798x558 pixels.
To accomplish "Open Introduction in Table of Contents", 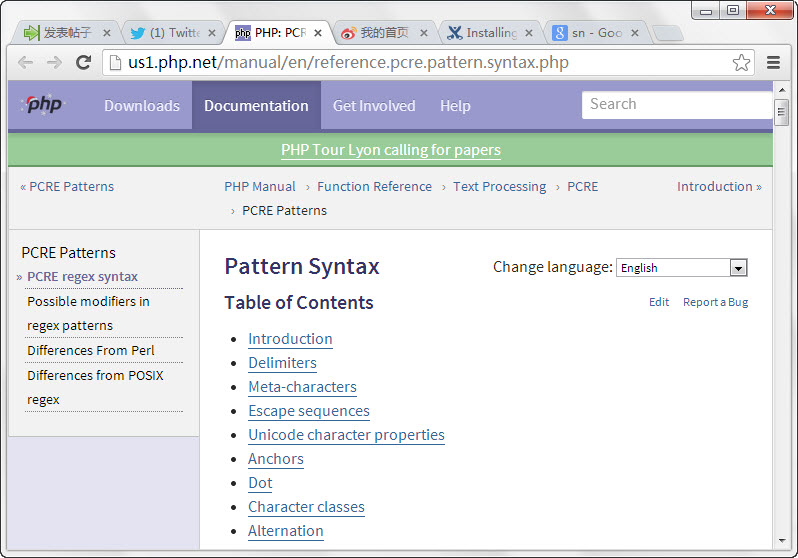I will (x=290, y=339).
